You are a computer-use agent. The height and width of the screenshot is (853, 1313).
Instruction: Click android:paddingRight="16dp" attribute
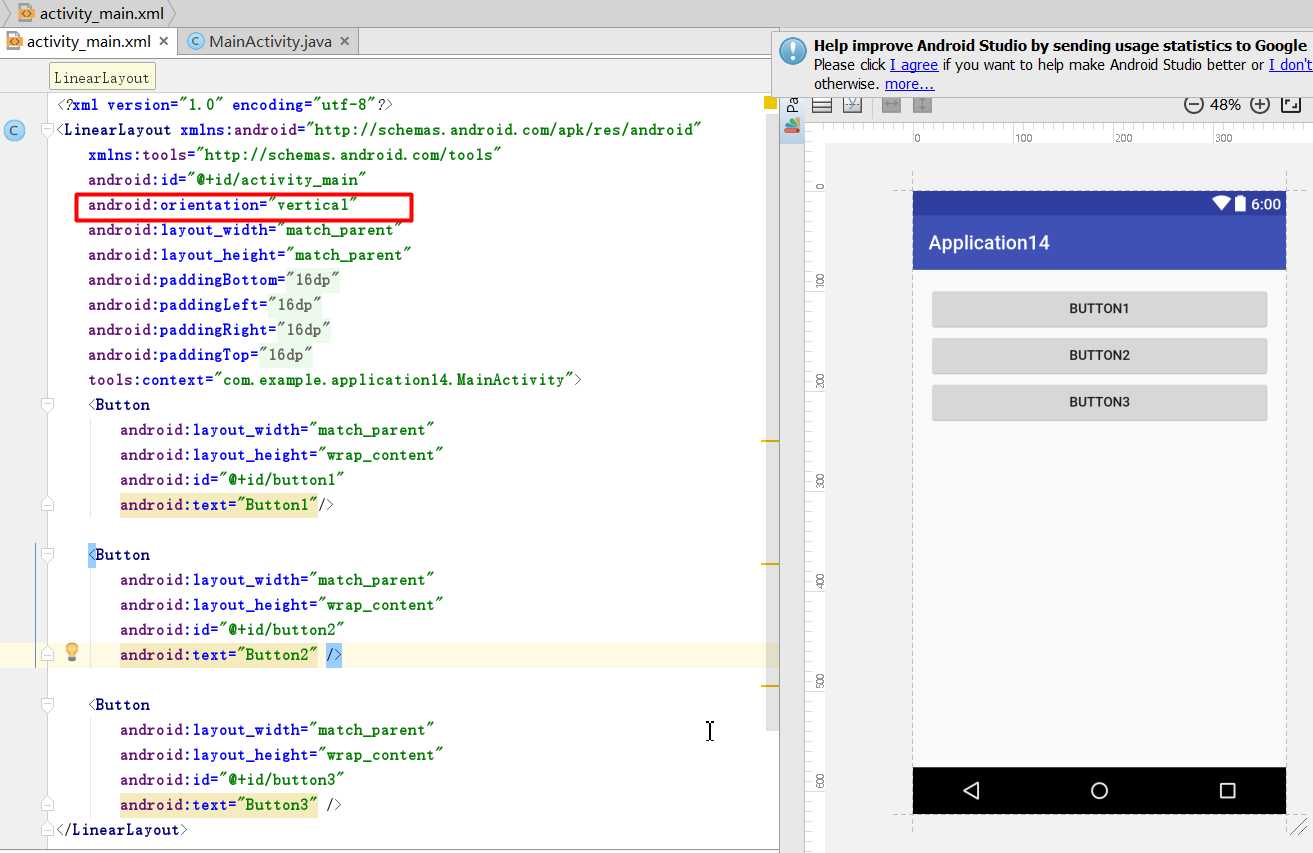click(x=209, y=330)
